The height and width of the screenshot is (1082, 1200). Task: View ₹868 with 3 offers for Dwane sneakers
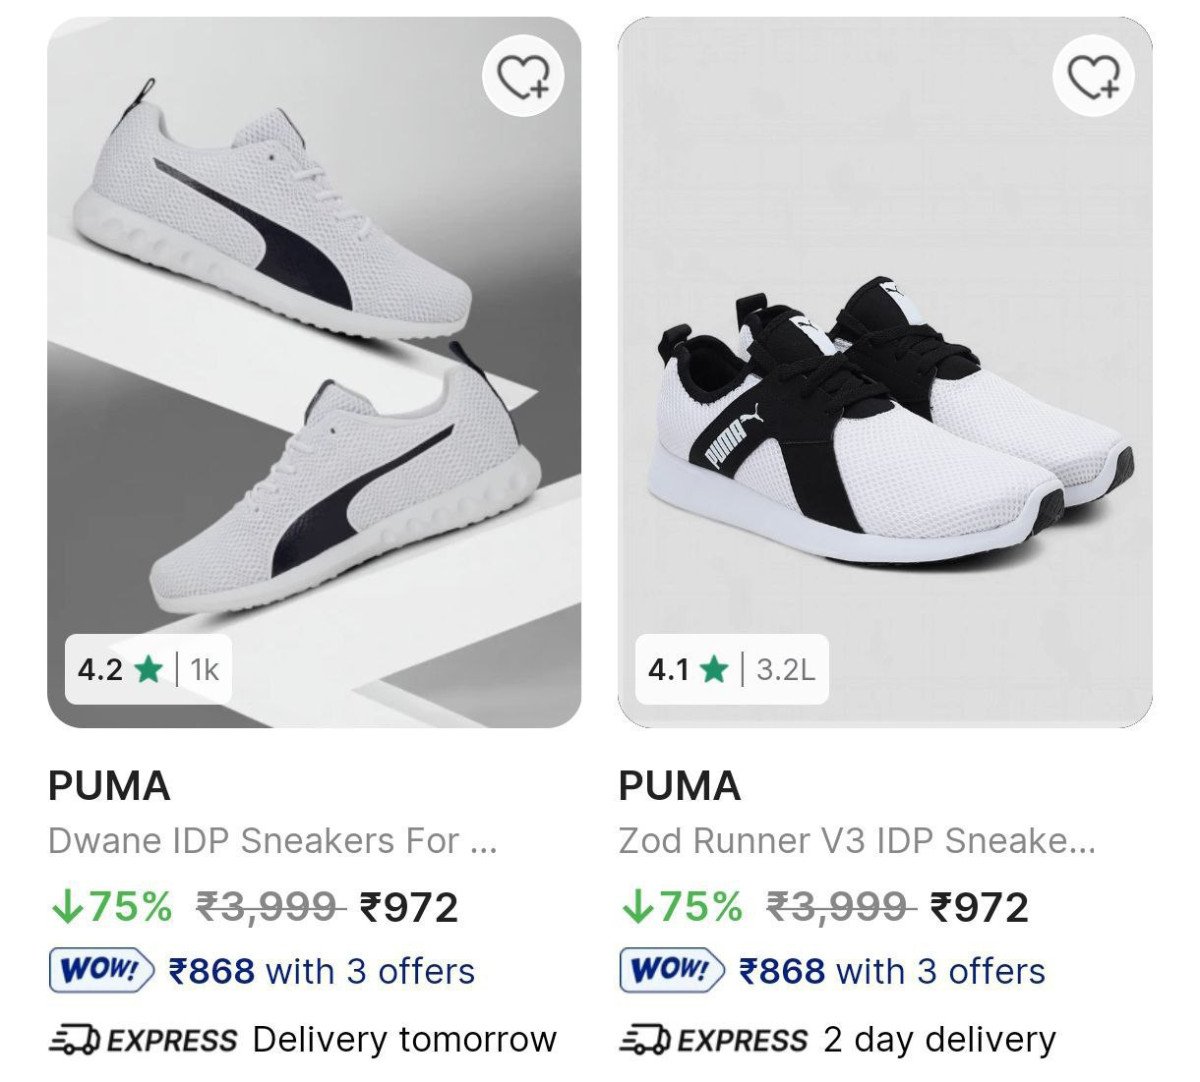click(x=321, y=971)
